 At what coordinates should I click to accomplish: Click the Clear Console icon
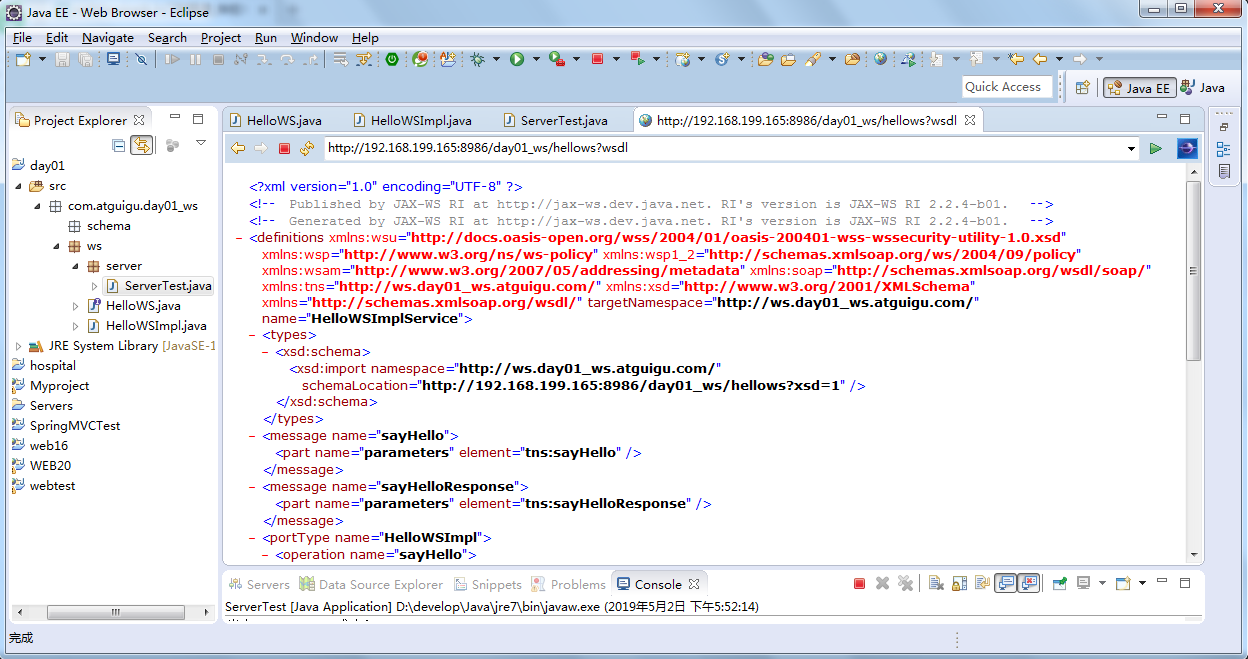point(935,583)
